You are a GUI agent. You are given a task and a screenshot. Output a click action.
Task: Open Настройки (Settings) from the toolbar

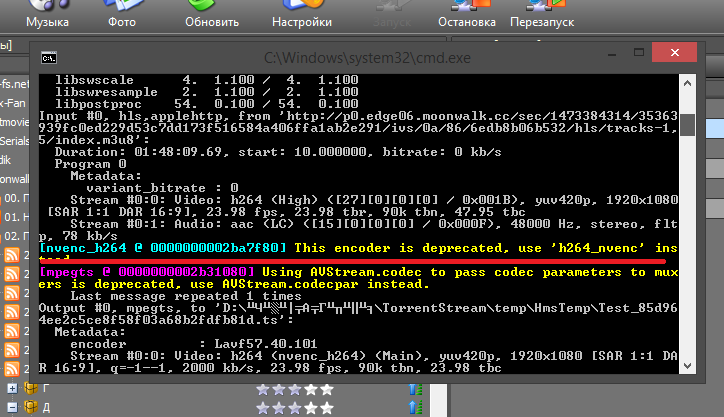[x=301, y=13]
